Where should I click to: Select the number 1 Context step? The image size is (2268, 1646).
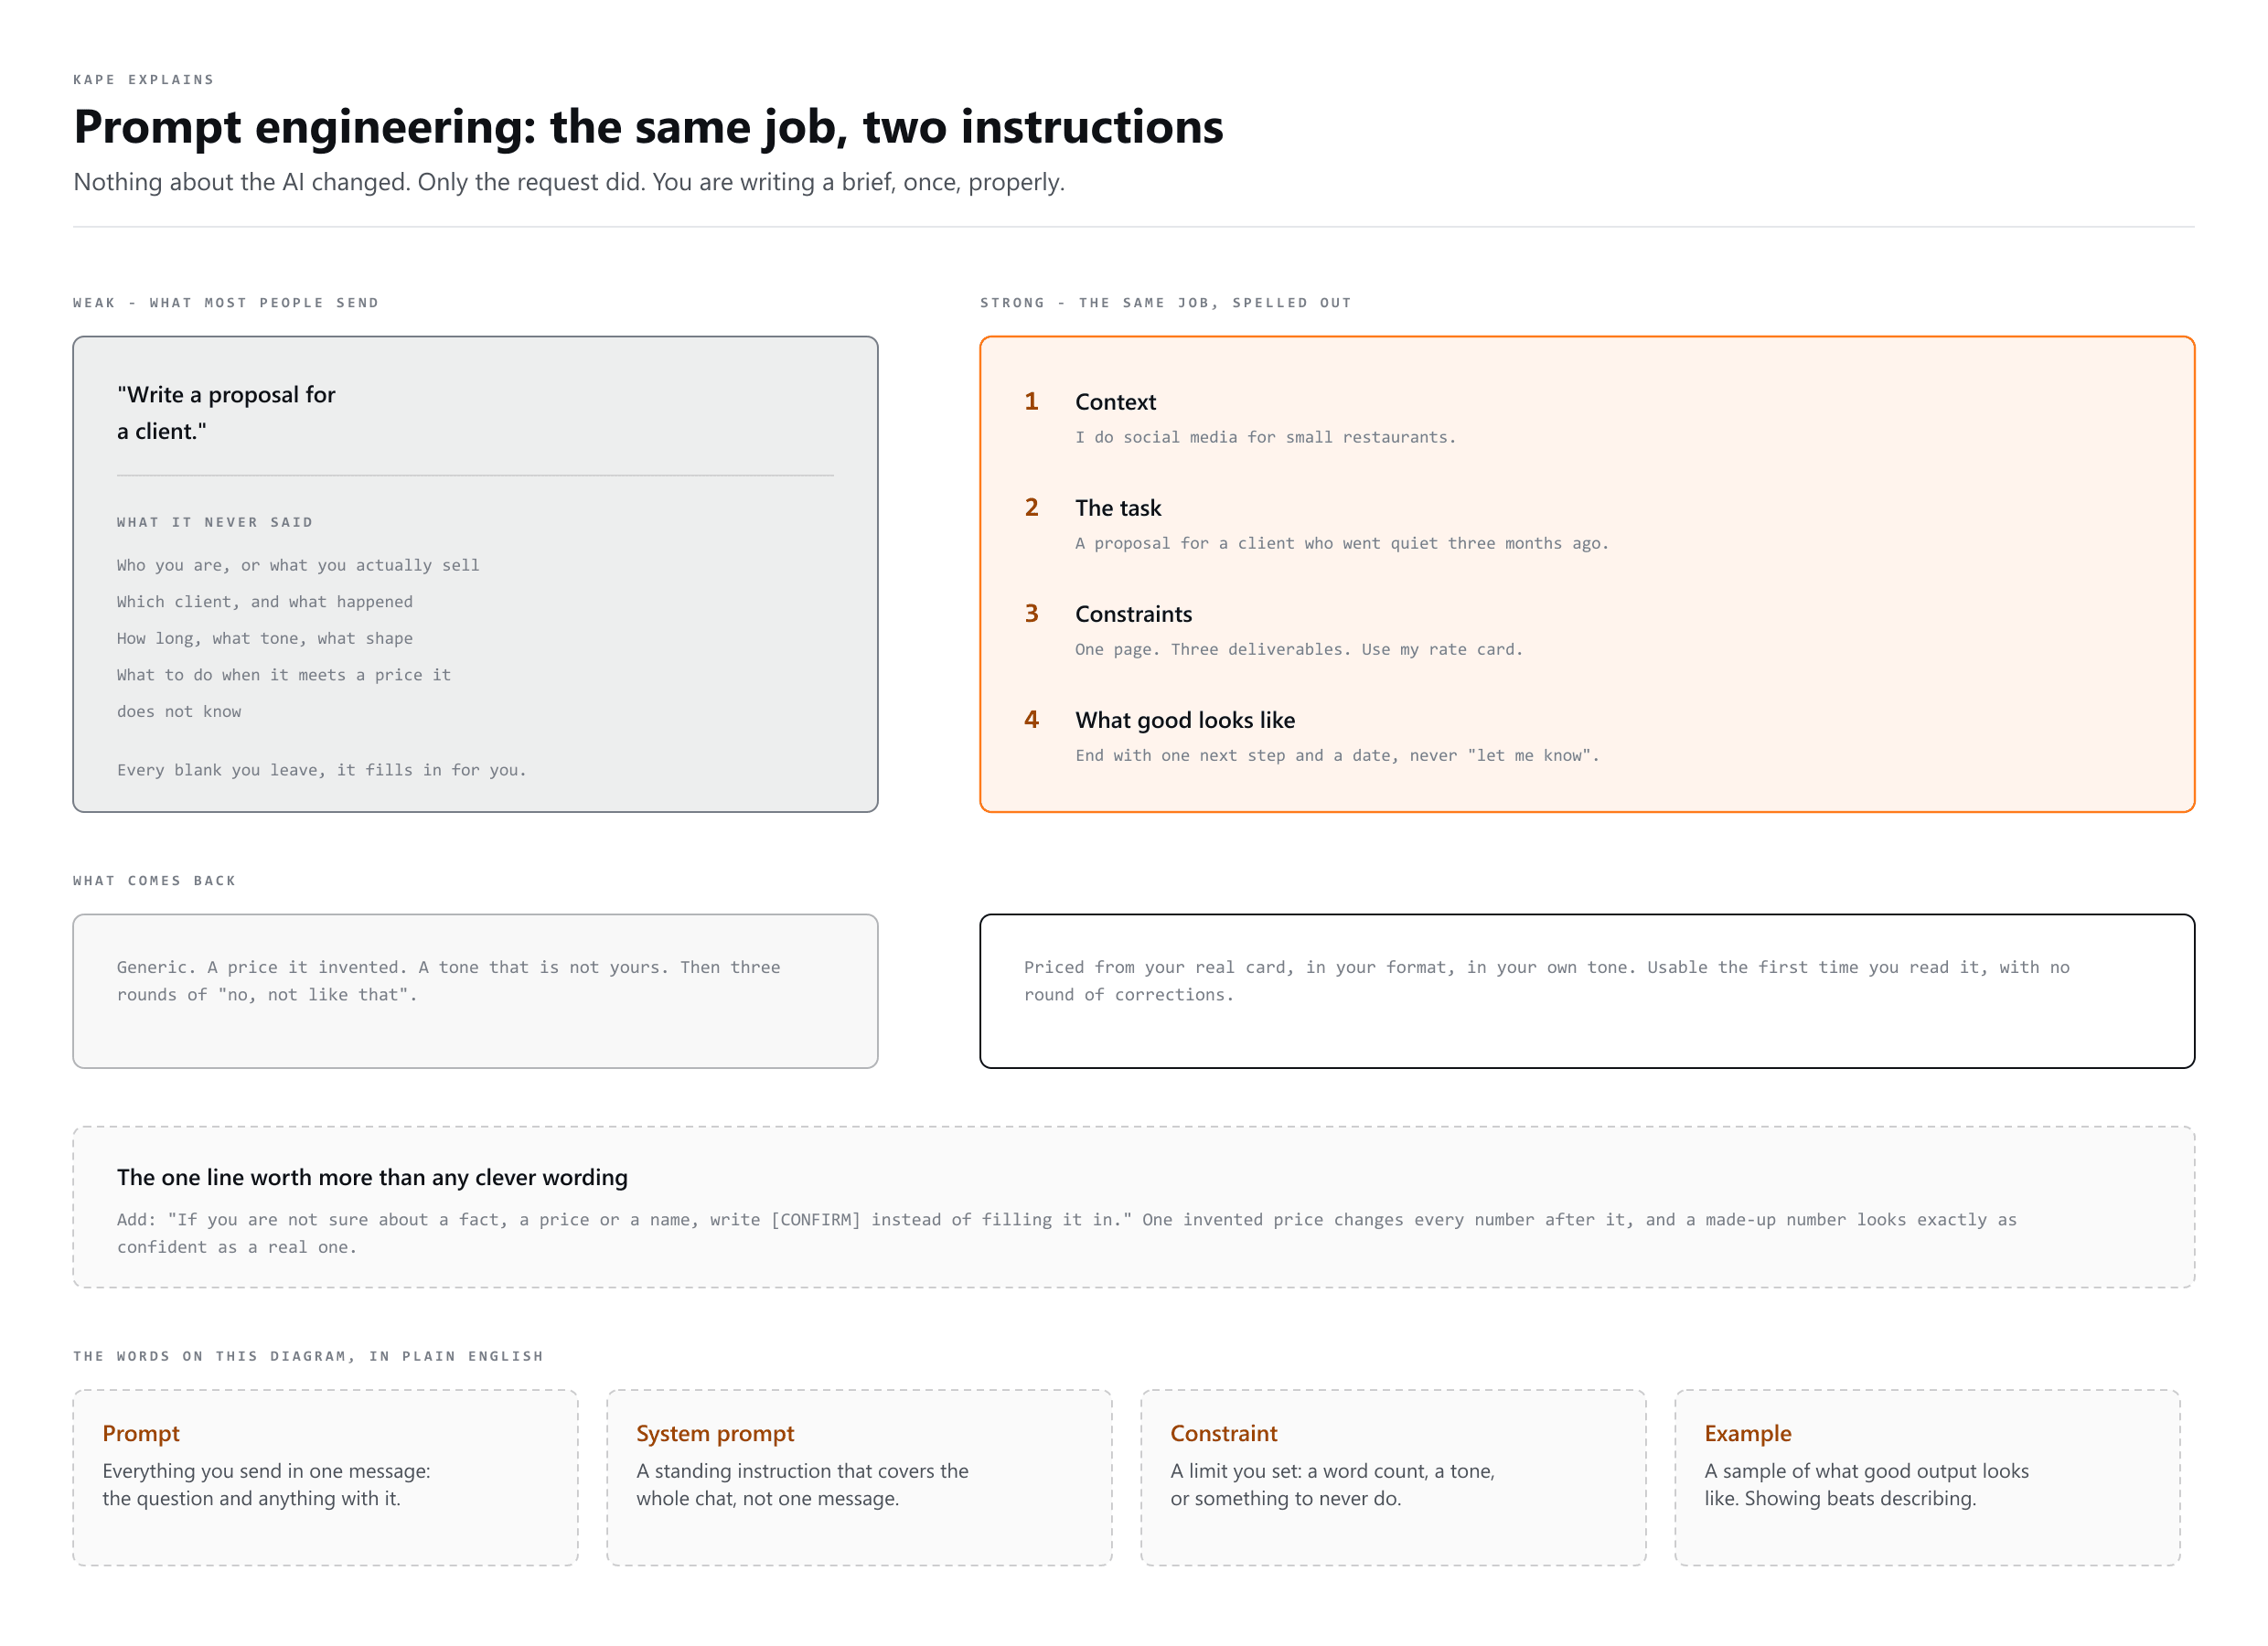coord(1031,401)
